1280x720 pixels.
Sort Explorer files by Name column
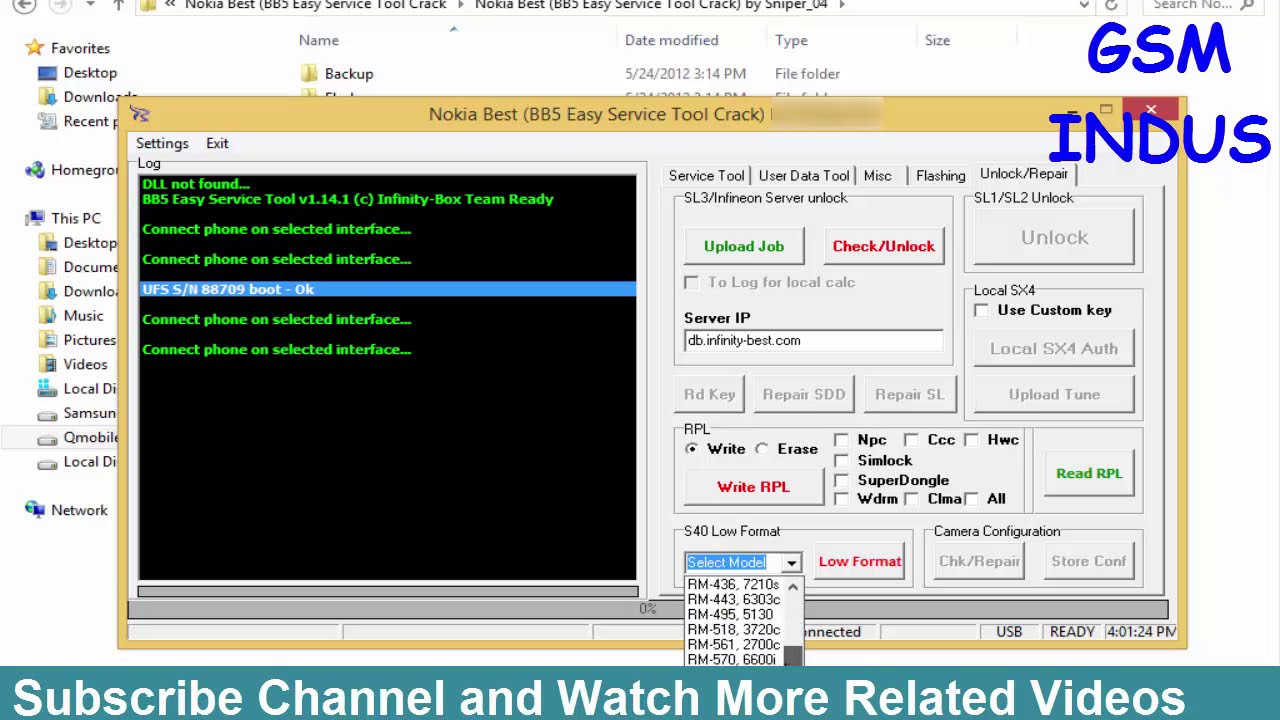319,40
